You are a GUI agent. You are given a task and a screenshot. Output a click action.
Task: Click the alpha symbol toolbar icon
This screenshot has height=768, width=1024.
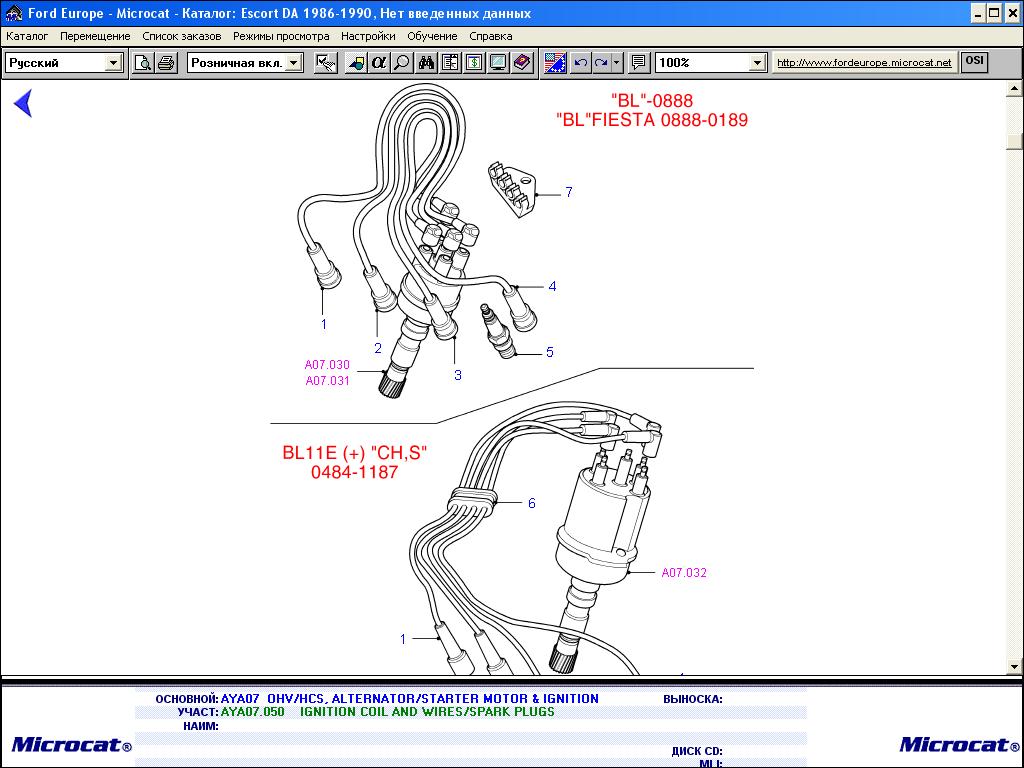[379, 63]
